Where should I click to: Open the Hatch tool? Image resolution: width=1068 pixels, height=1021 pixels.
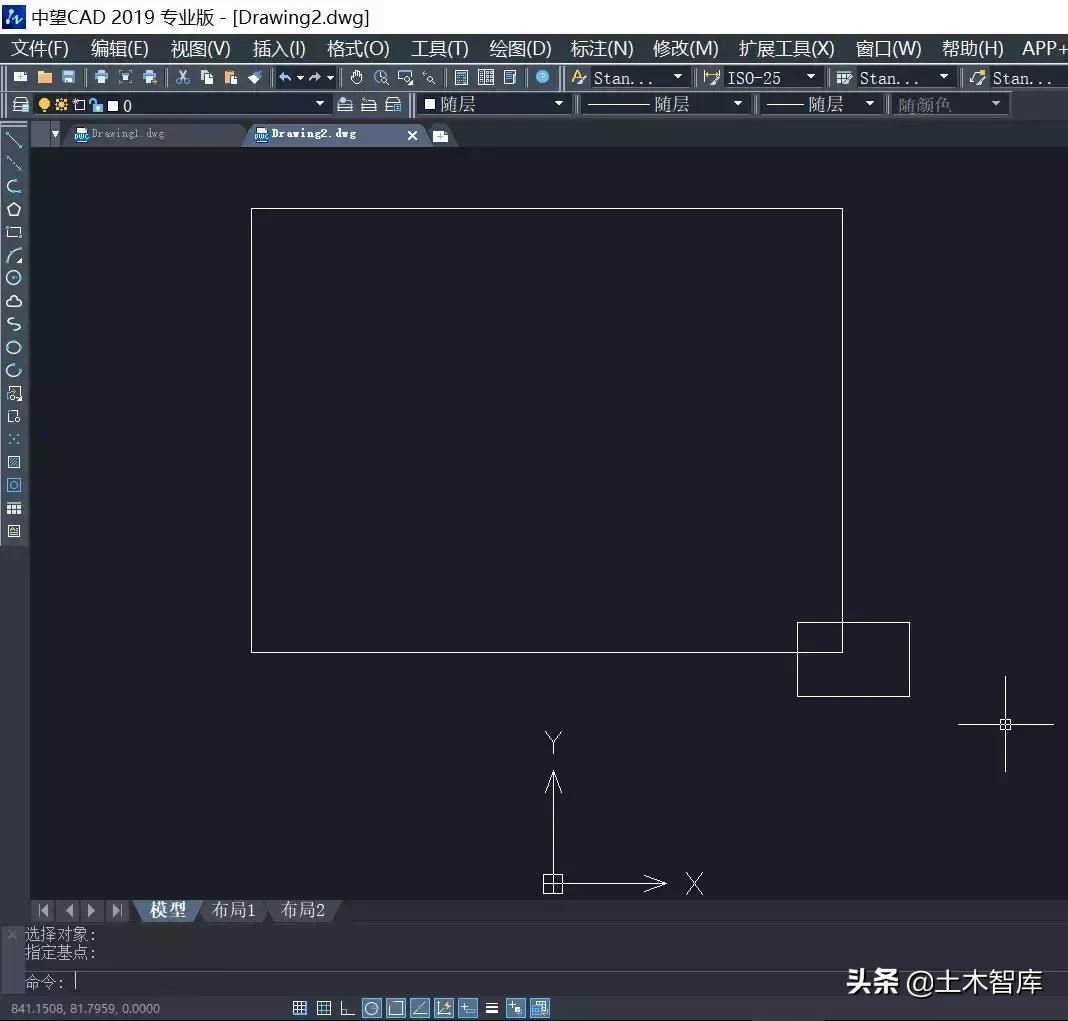tap(14, 462)
